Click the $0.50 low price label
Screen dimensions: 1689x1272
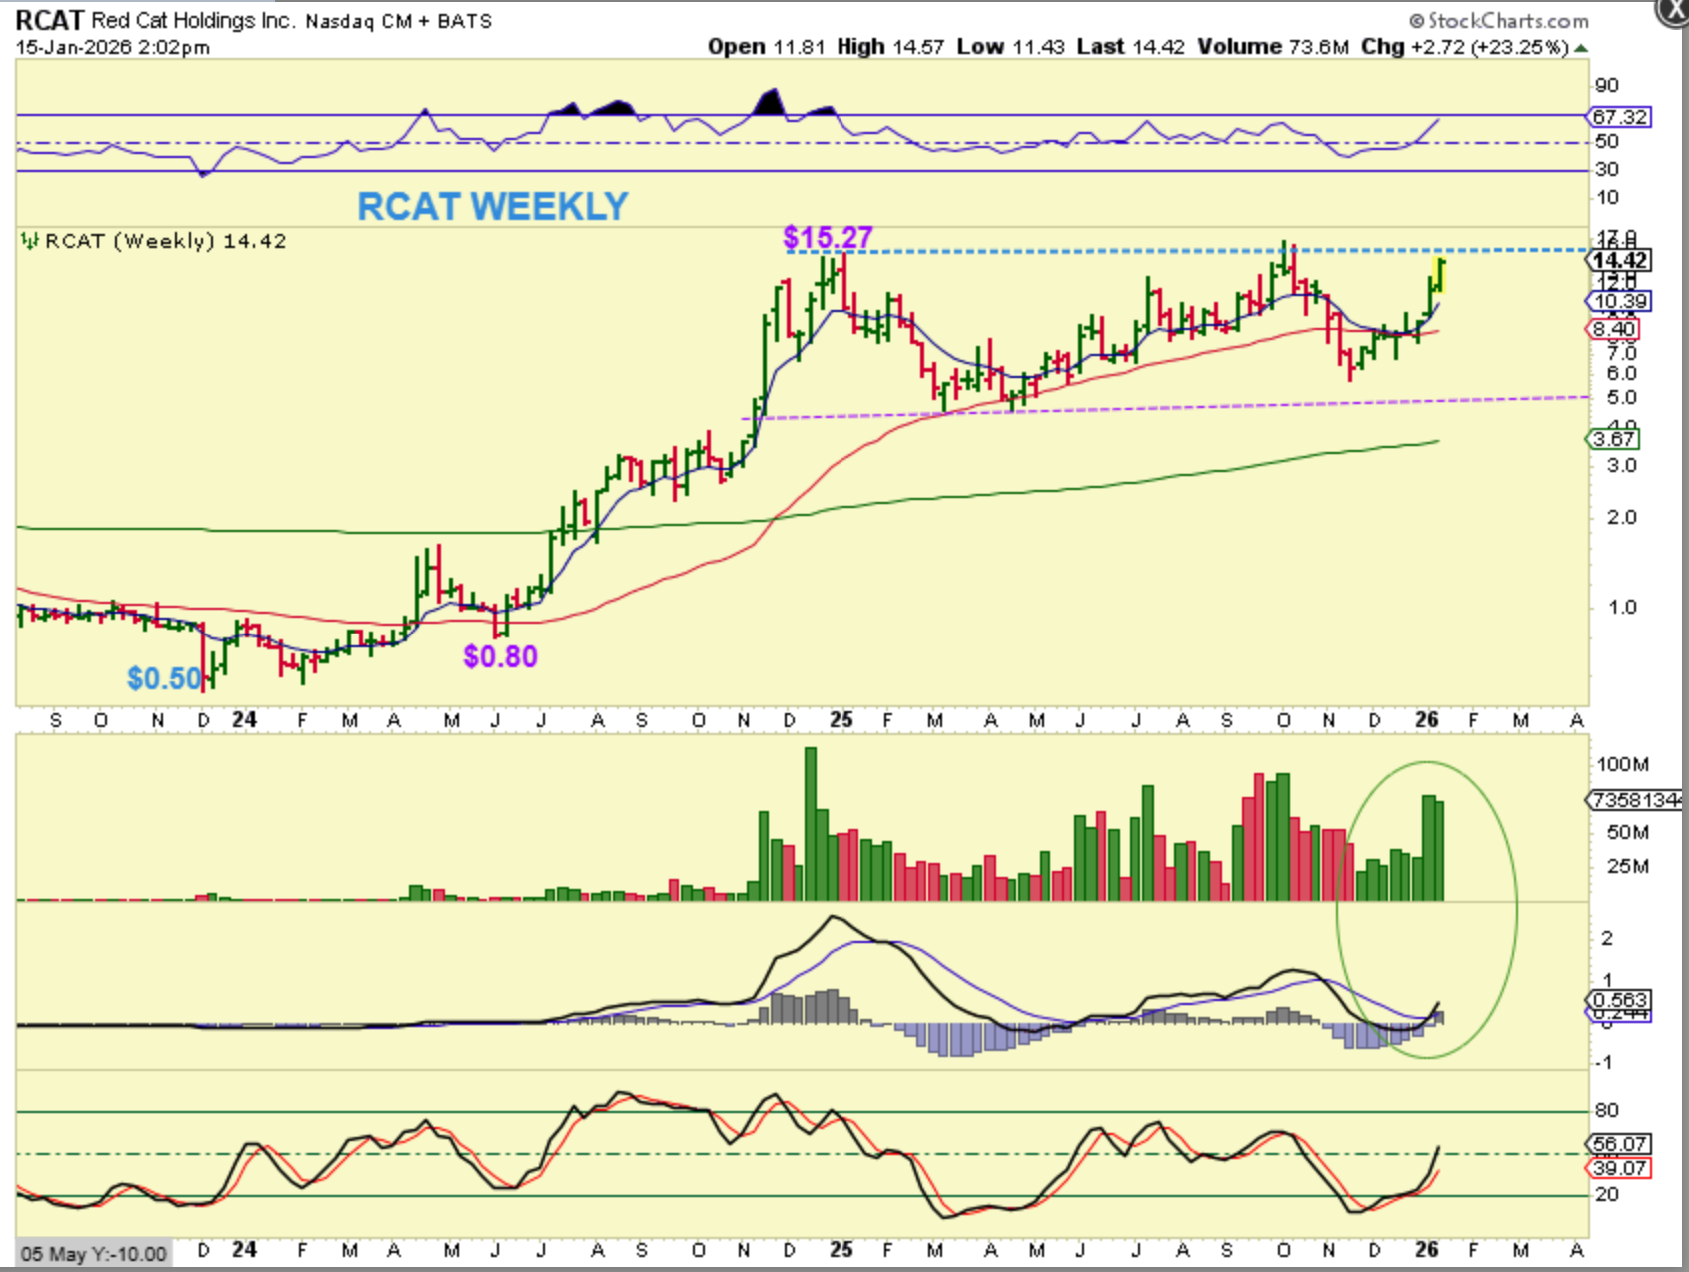(165, 678)
